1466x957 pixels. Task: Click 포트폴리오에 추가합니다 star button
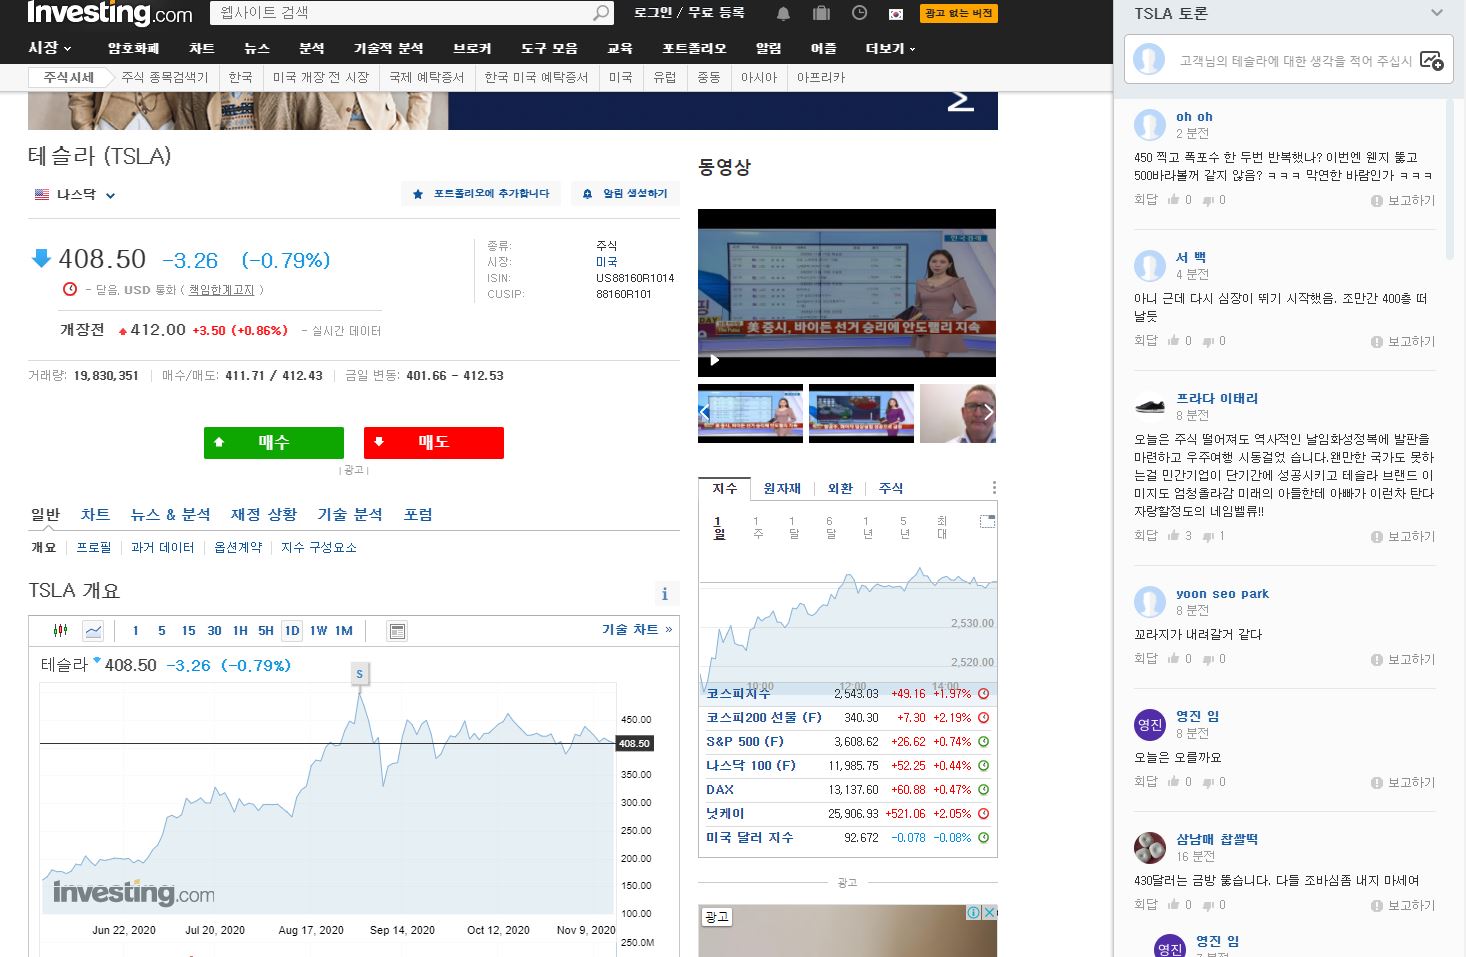[481, 194]
